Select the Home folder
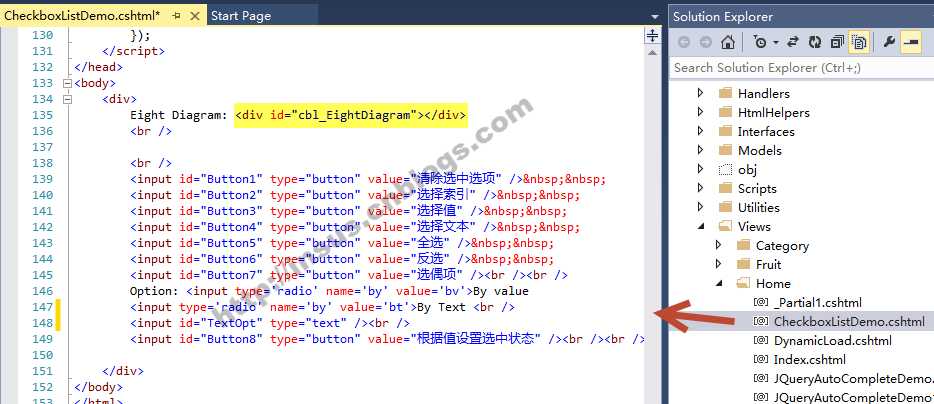This screenshot has height=404, width=934. (773, 284)
